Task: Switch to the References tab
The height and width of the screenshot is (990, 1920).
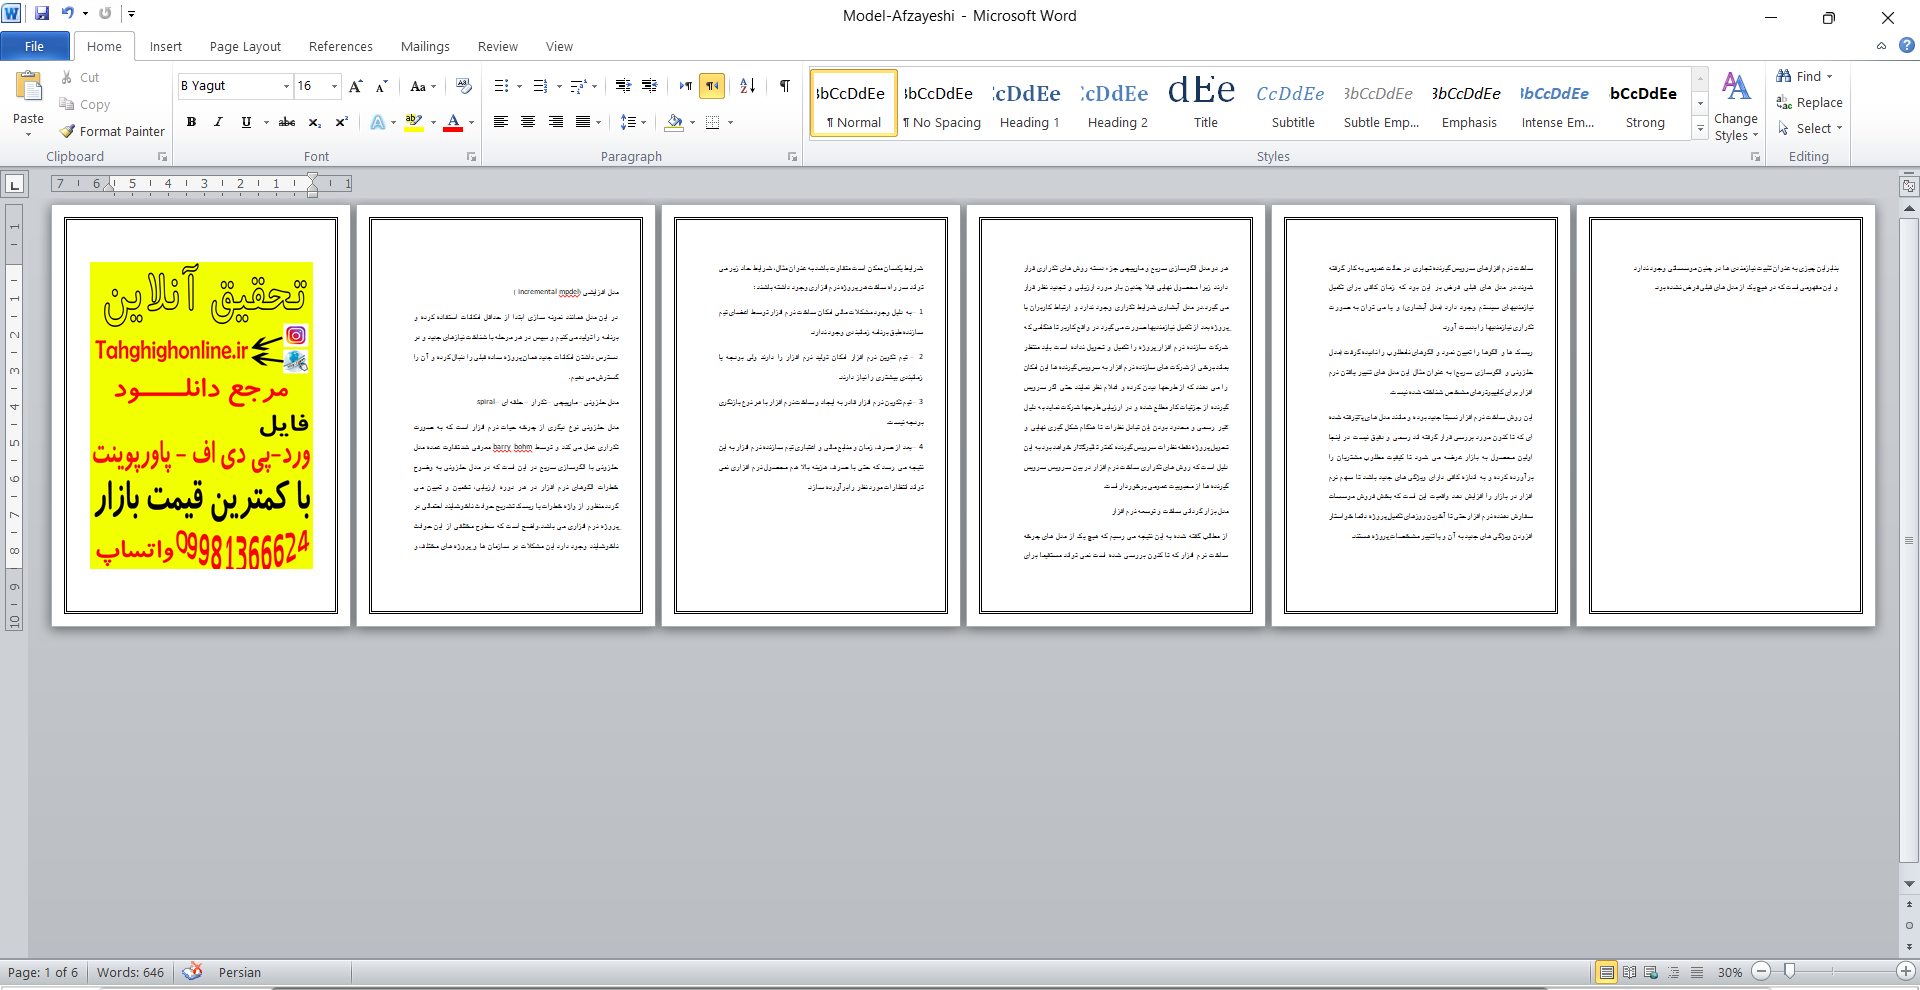Action: pos(340,46)
